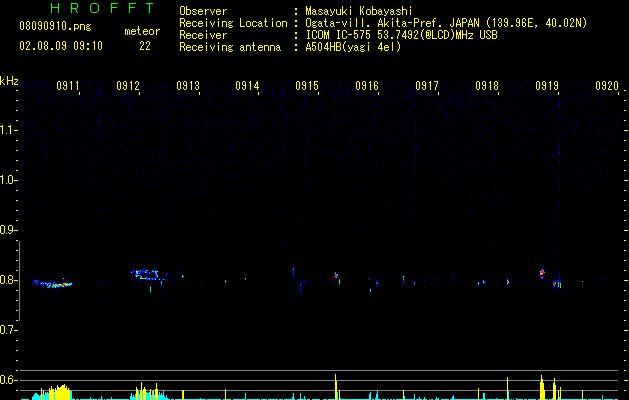The image size is (629, 400).
Task: Click the 0916 time marker
Action: tap(367, 86)
